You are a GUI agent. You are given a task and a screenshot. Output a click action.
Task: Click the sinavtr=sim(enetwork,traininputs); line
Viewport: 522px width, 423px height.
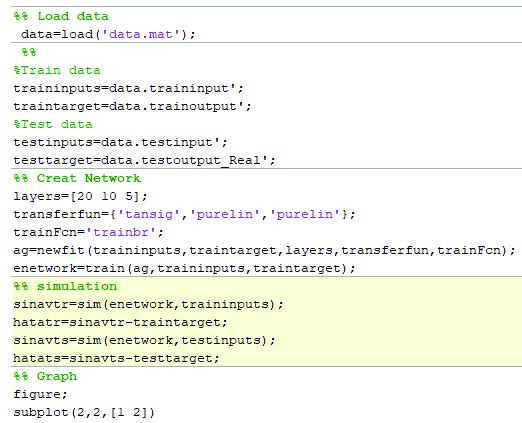[148, 304]
